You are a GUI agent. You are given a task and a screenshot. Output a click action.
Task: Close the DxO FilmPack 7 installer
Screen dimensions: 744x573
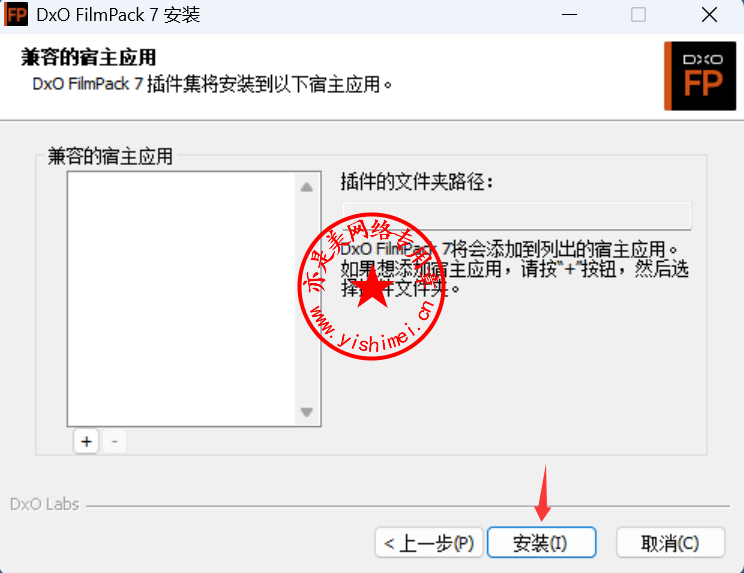709,15
